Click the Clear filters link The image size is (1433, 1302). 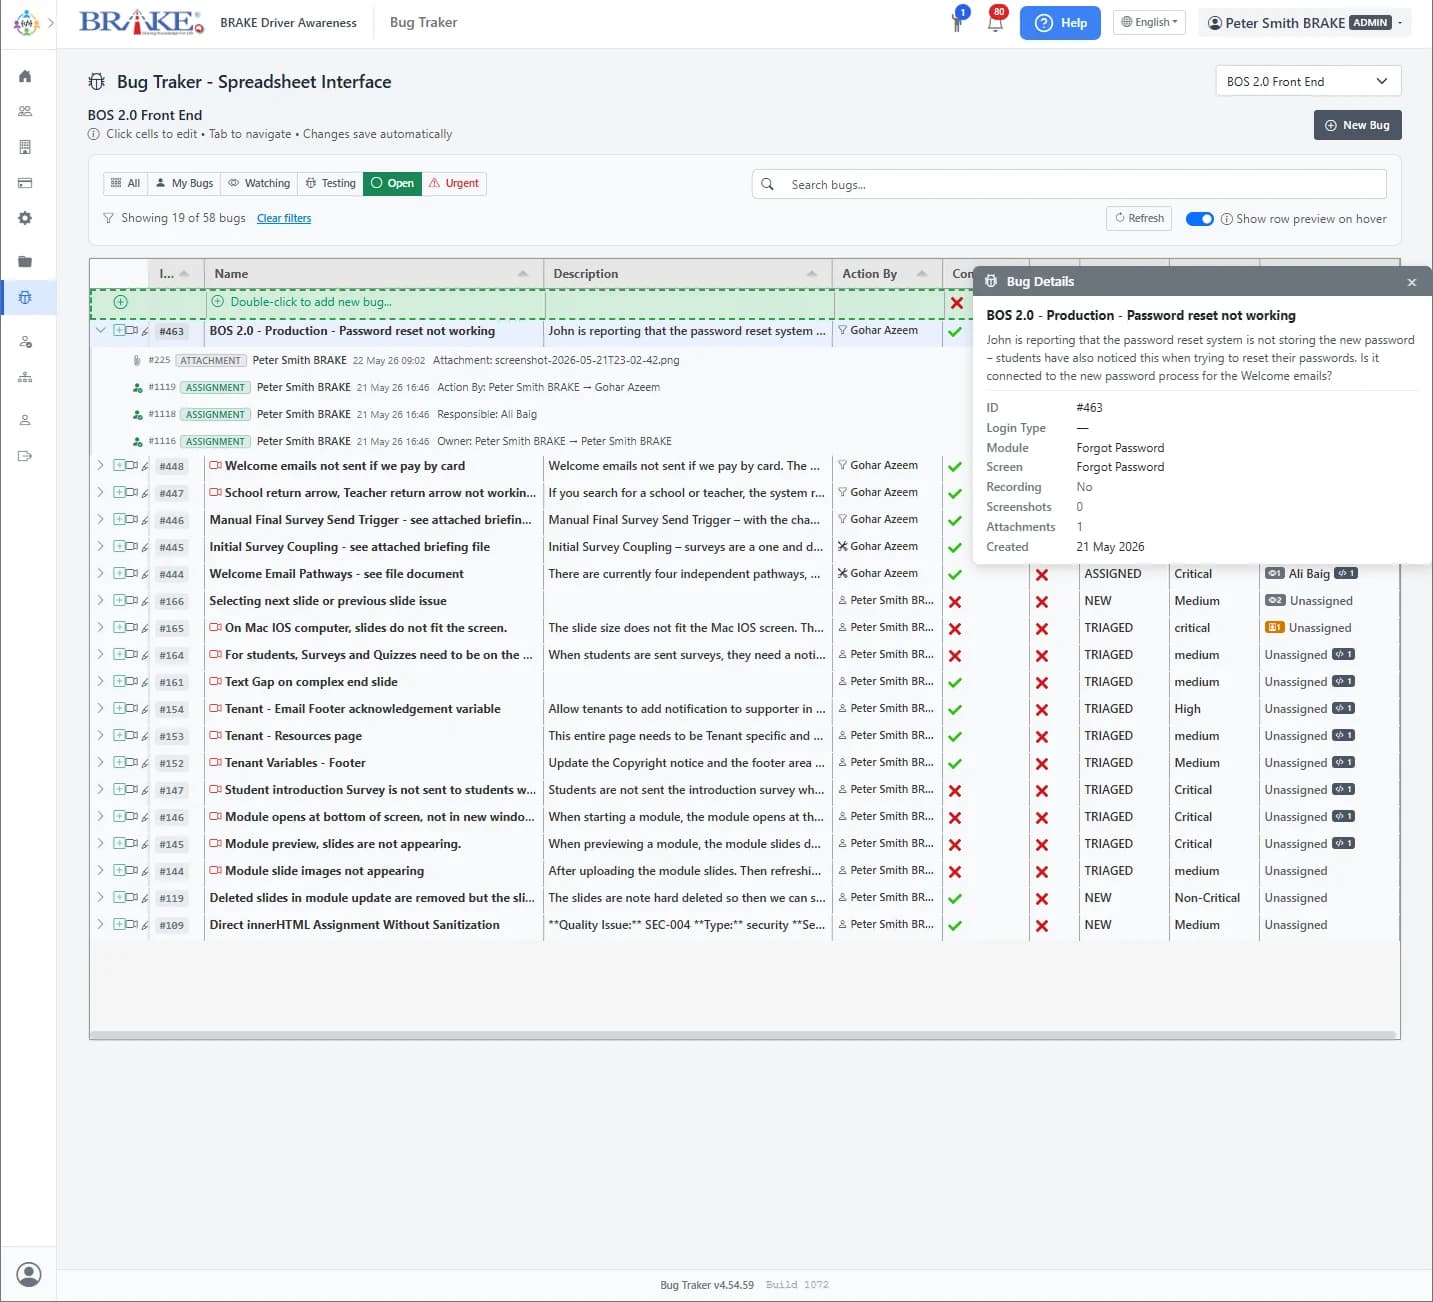[284, 218]
